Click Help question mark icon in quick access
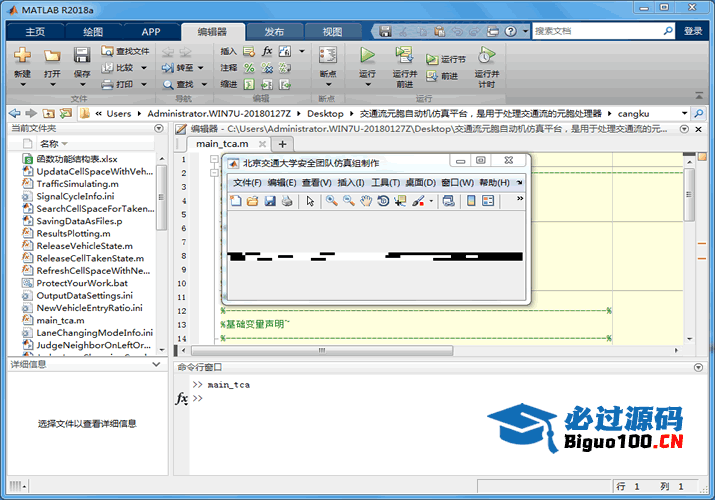The width and height of the screenshot is (715, 500). [x=510, y=31]
